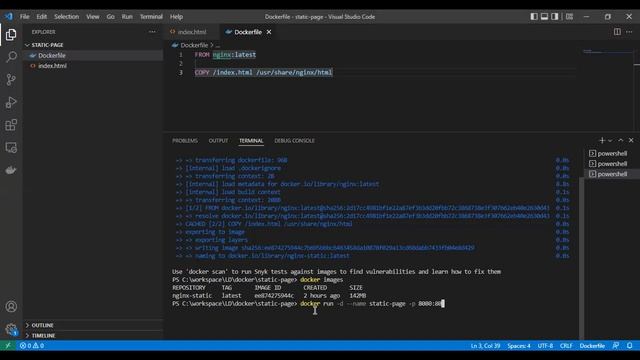Split the editor right
Screen dimensions: 640x360
pyautogui.click(x=617, y=32)
